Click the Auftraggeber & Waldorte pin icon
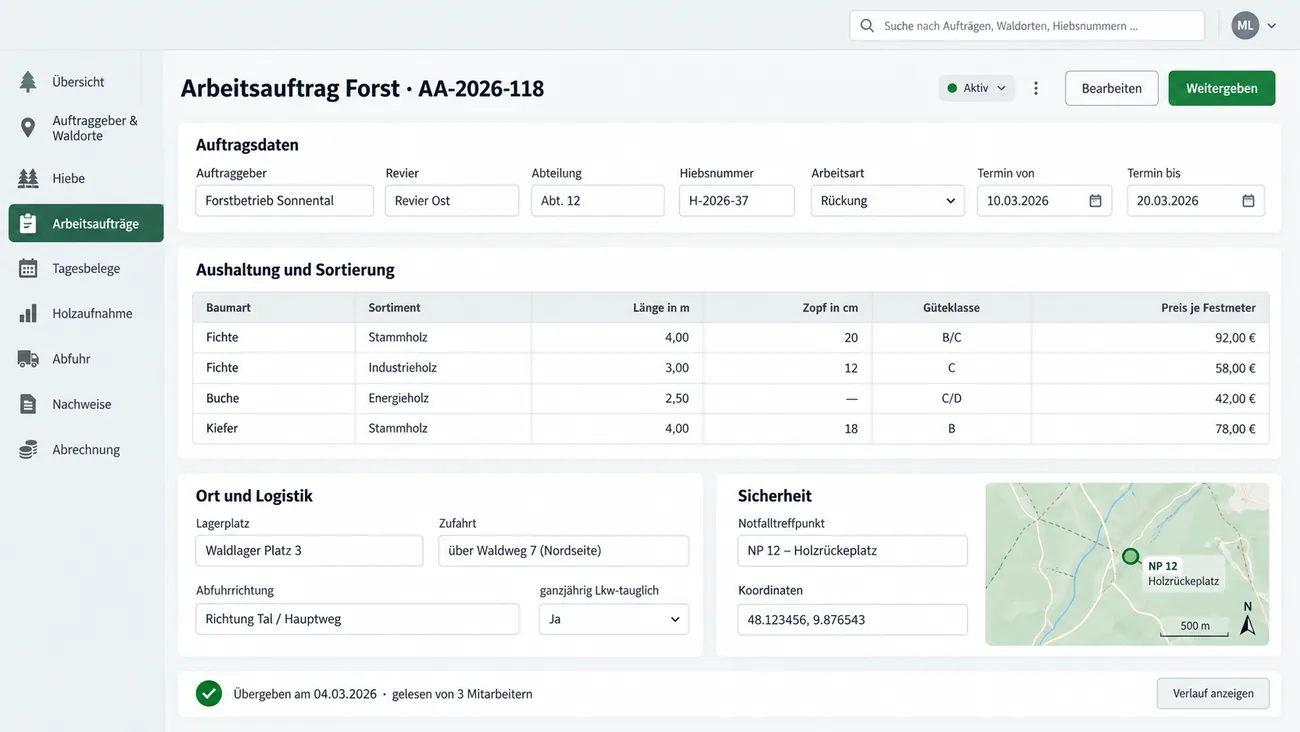The width and height of the screenshot is (1300, 732). (28, 128)
